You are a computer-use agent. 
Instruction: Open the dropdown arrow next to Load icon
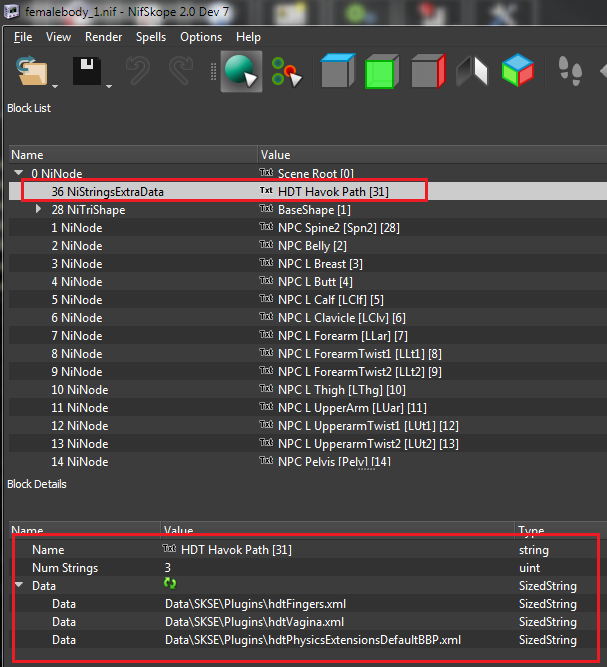pos(55,86)
